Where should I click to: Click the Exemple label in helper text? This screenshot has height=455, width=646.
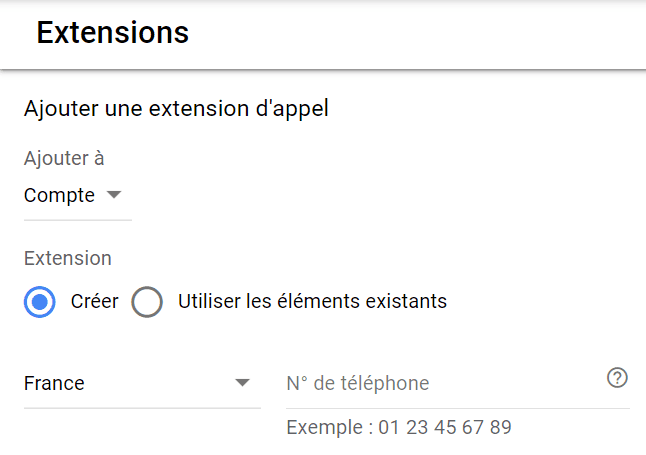pyautogui.click(x=323, y=428)
